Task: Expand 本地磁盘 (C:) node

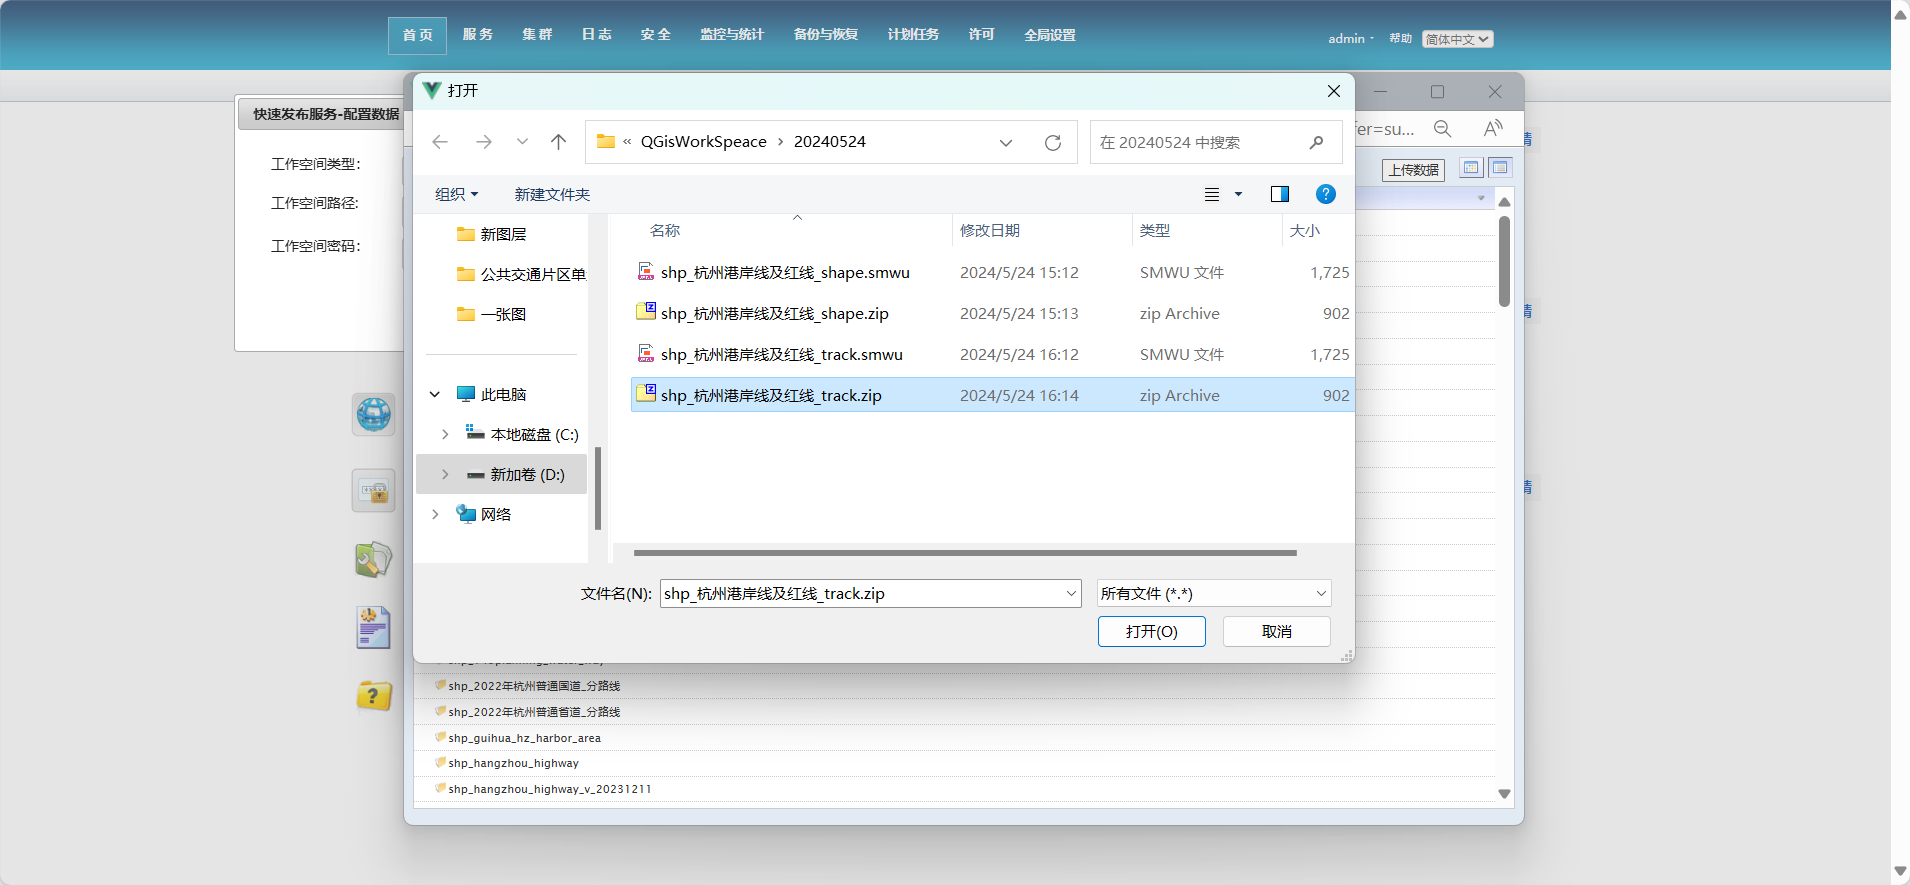Action: [445, 434]
